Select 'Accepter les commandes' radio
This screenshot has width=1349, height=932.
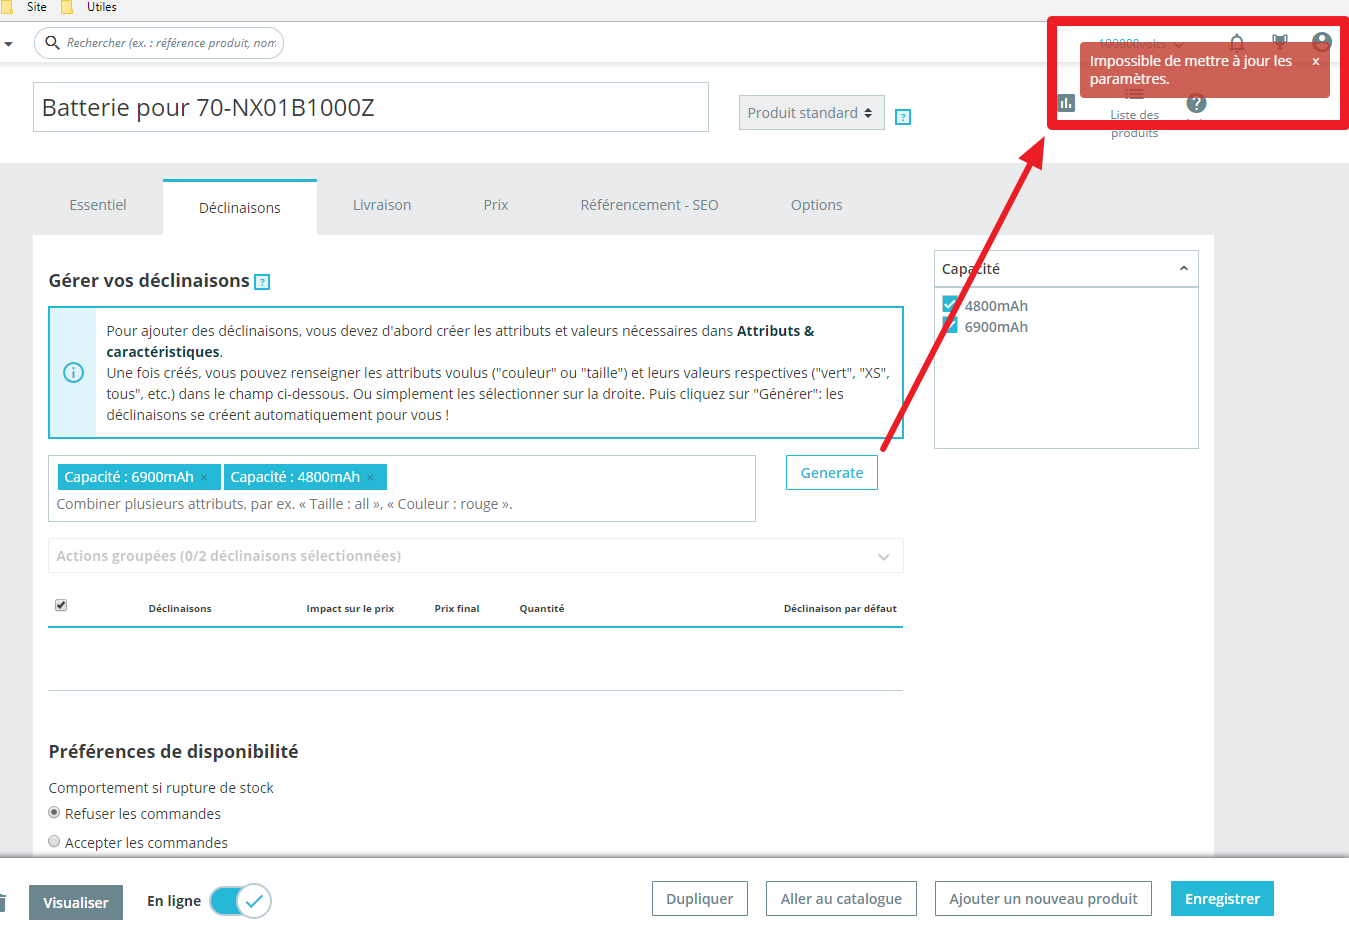pos(54,841)
